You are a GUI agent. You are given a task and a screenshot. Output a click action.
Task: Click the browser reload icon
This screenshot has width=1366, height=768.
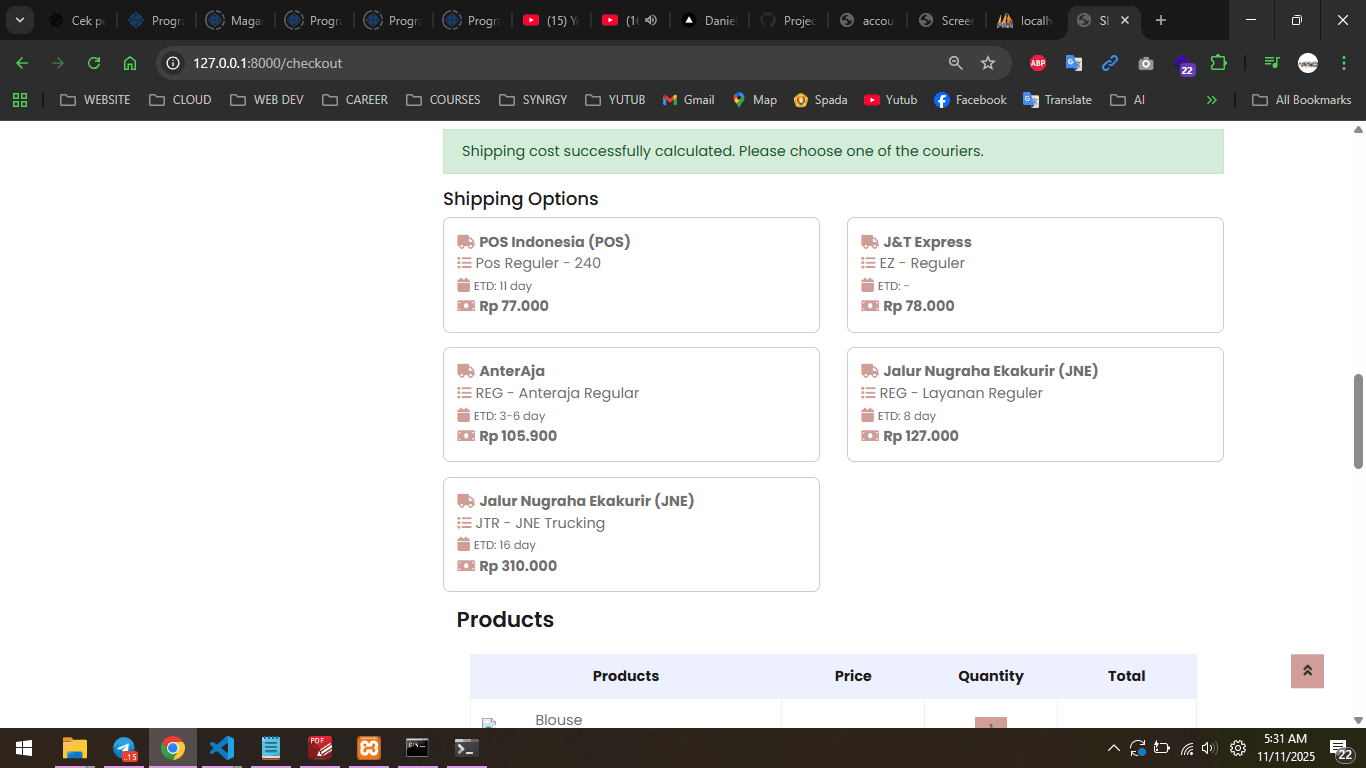[93, 62]
